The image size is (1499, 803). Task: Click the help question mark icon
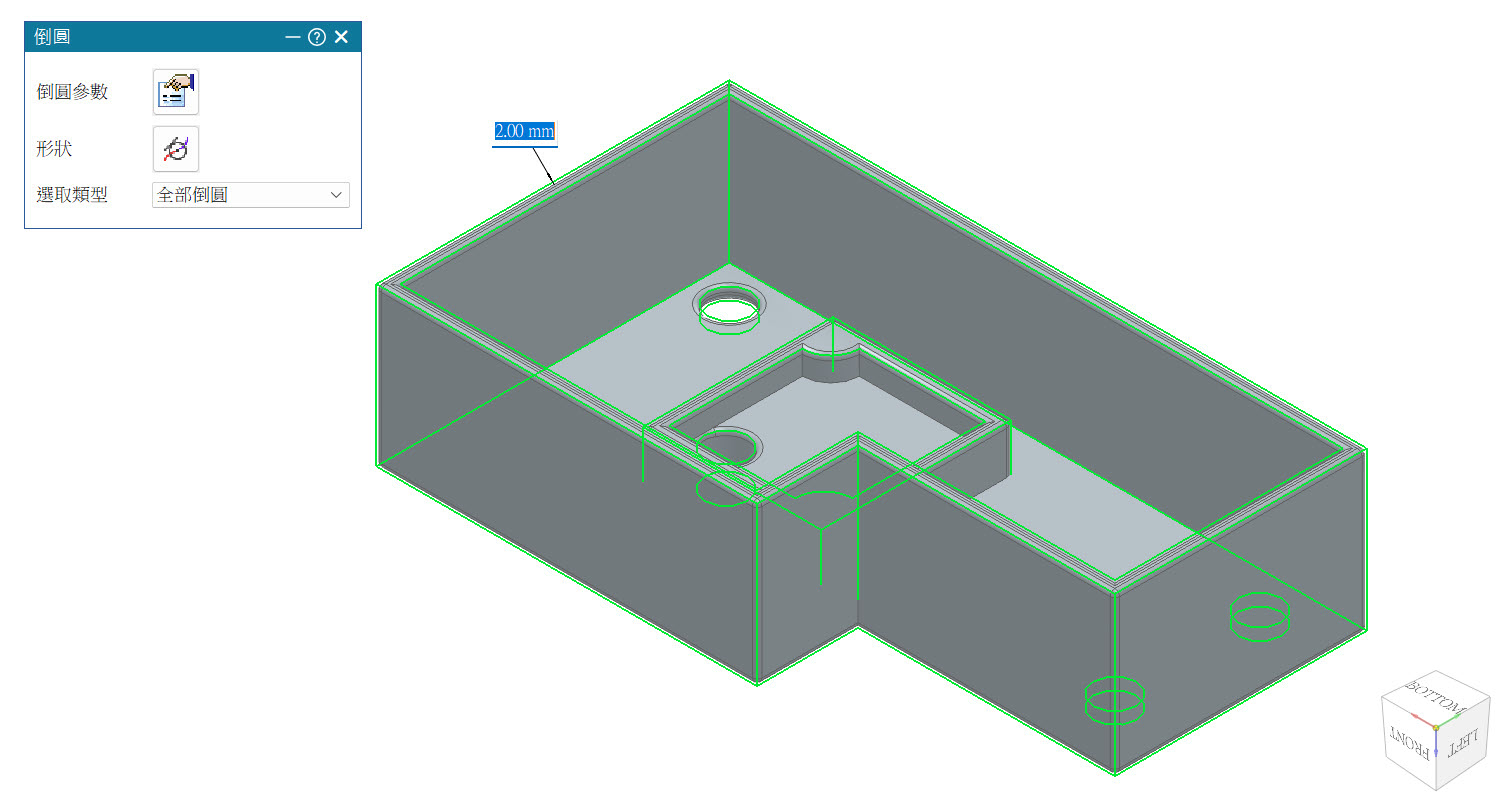[x=317, y=37]
